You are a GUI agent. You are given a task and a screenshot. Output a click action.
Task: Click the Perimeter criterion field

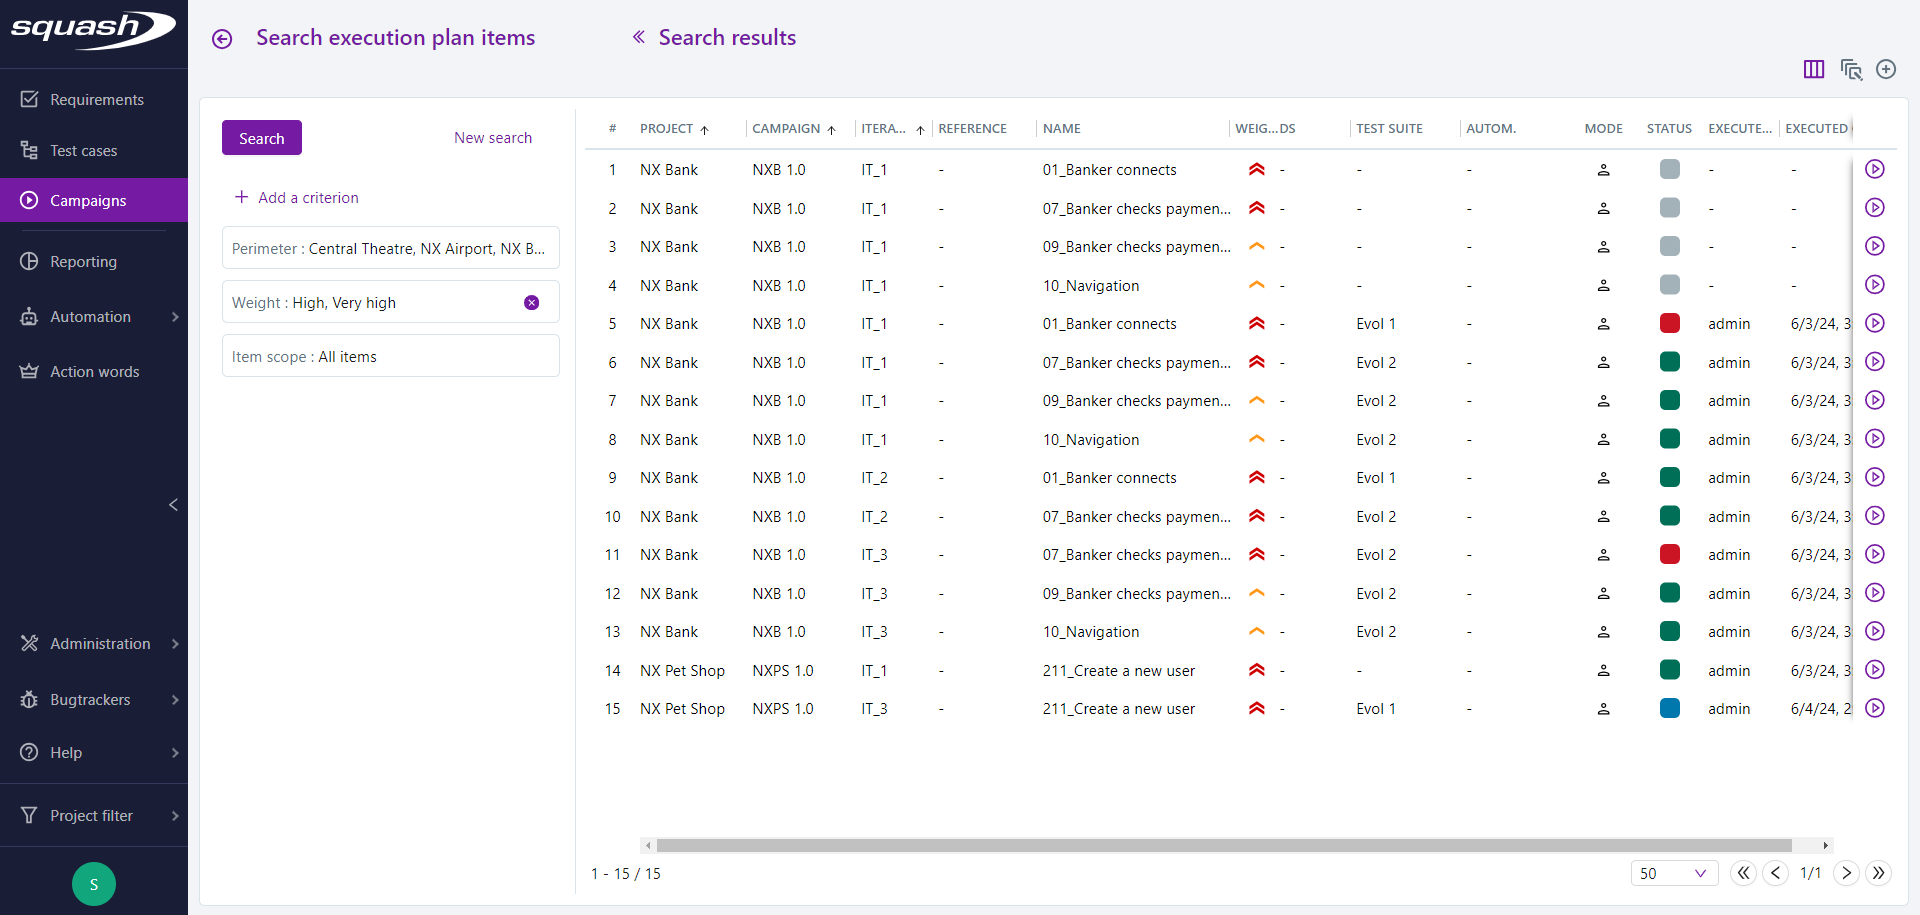(390, 249)
